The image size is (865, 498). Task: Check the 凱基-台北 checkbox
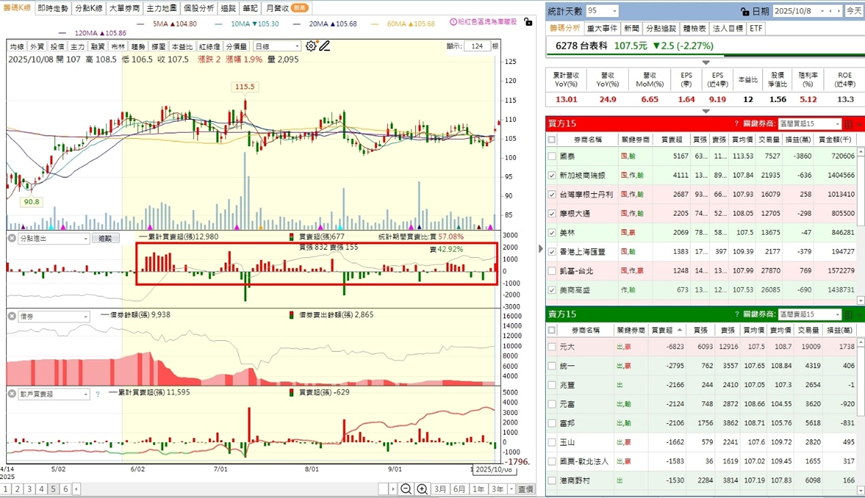click(552, 271)
